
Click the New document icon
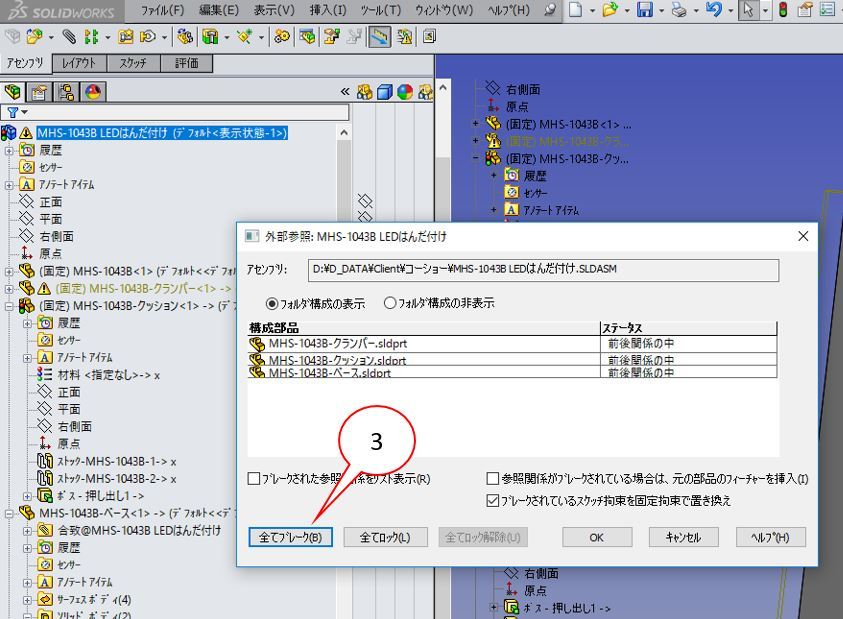pos(575,10)
